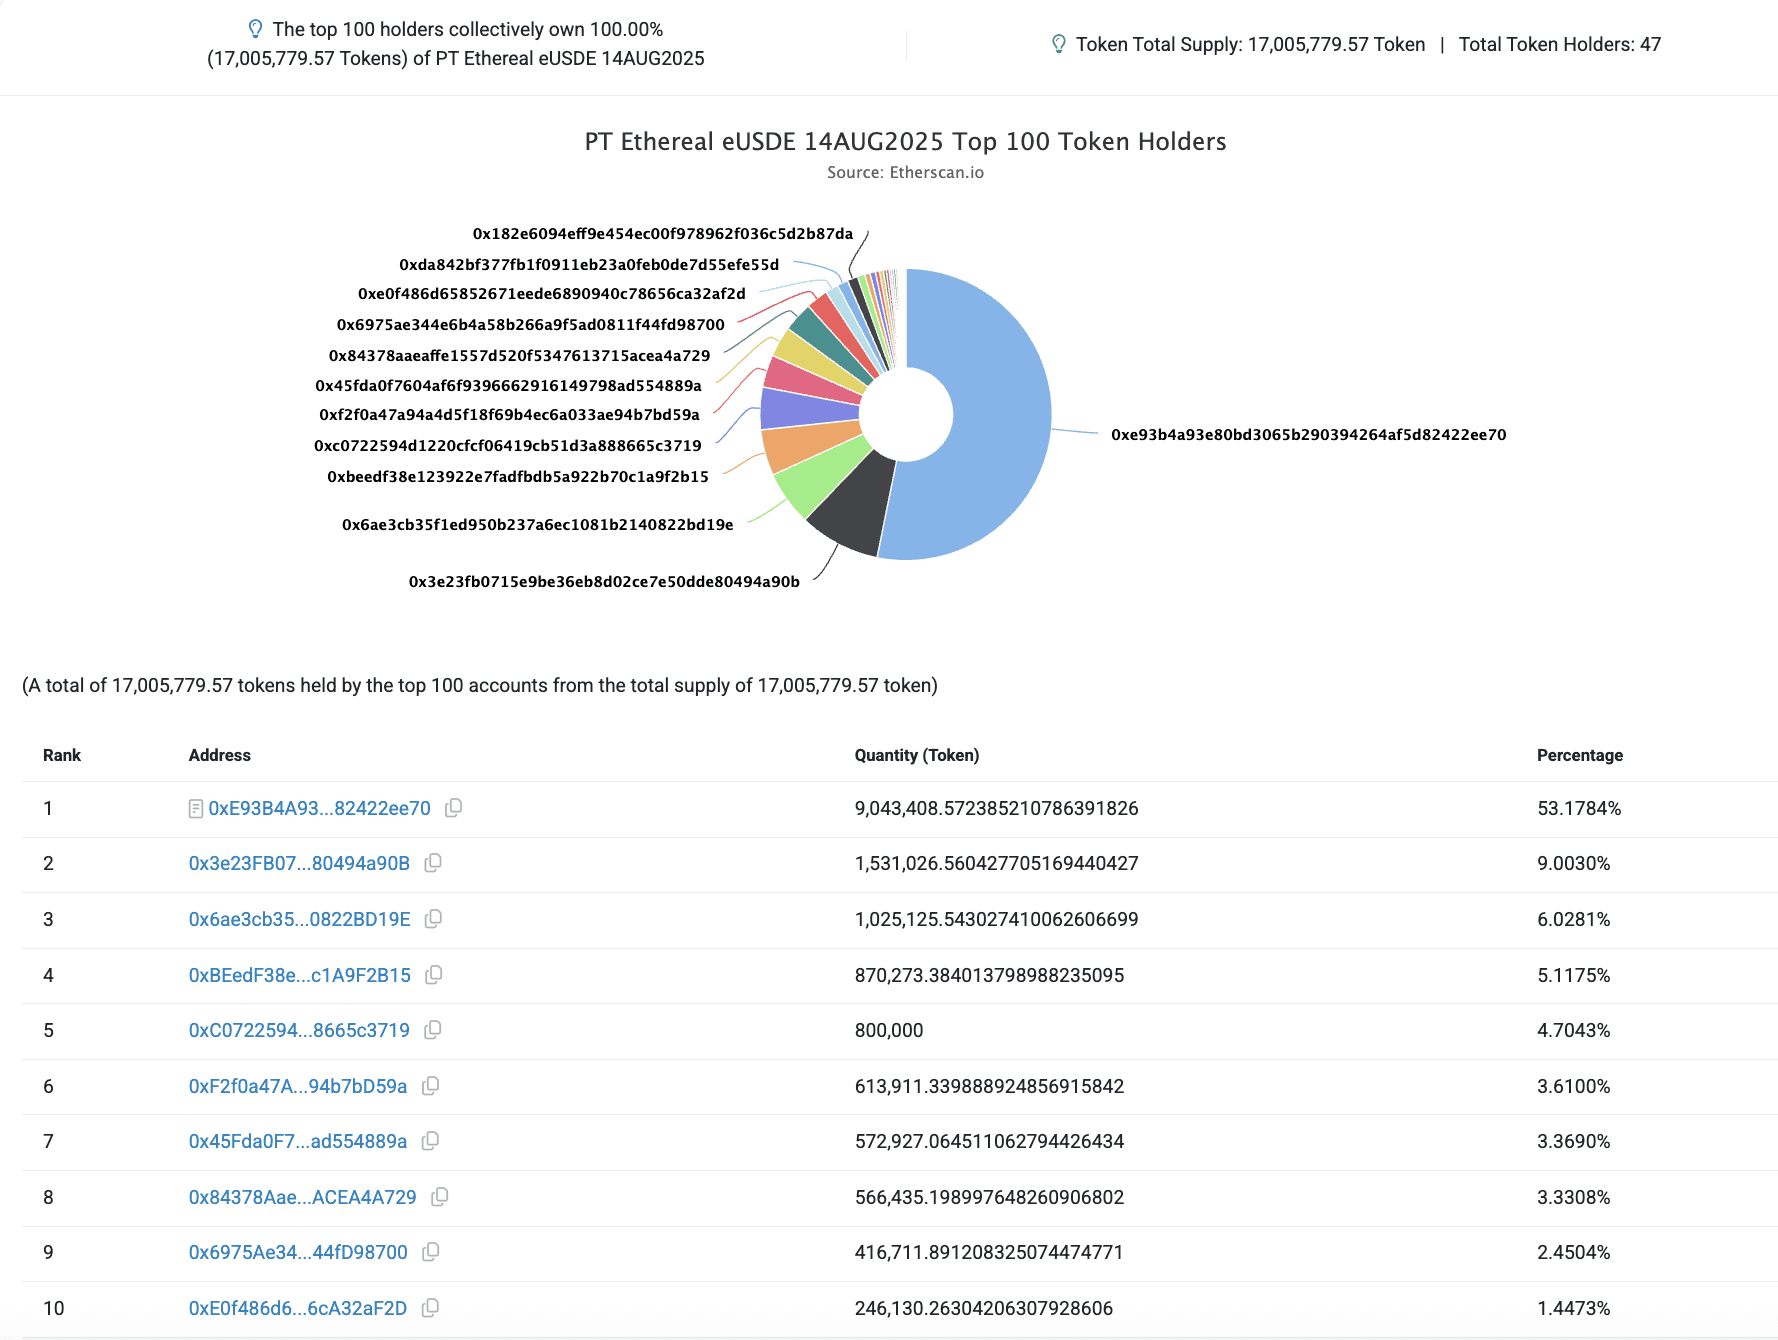Copy the 0x45Fda0F7...ad554889a address

(430, 1141)
